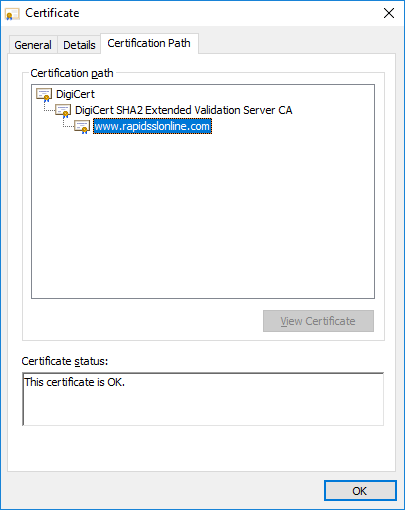Image resolution: width=405 pixels, height=510 pixels.
Task: Select the Certification Path tab
Action: 149,43
